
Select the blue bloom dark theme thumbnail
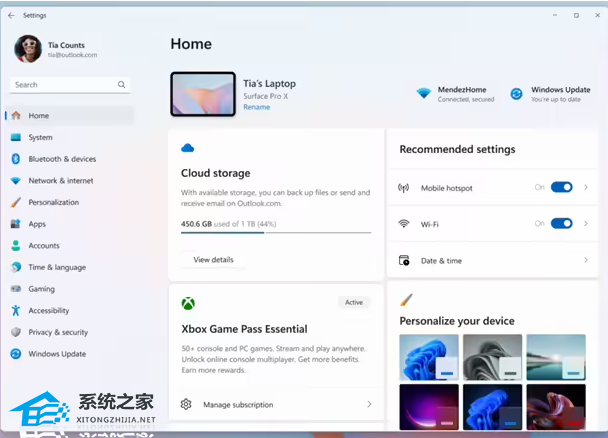[492, 407]
